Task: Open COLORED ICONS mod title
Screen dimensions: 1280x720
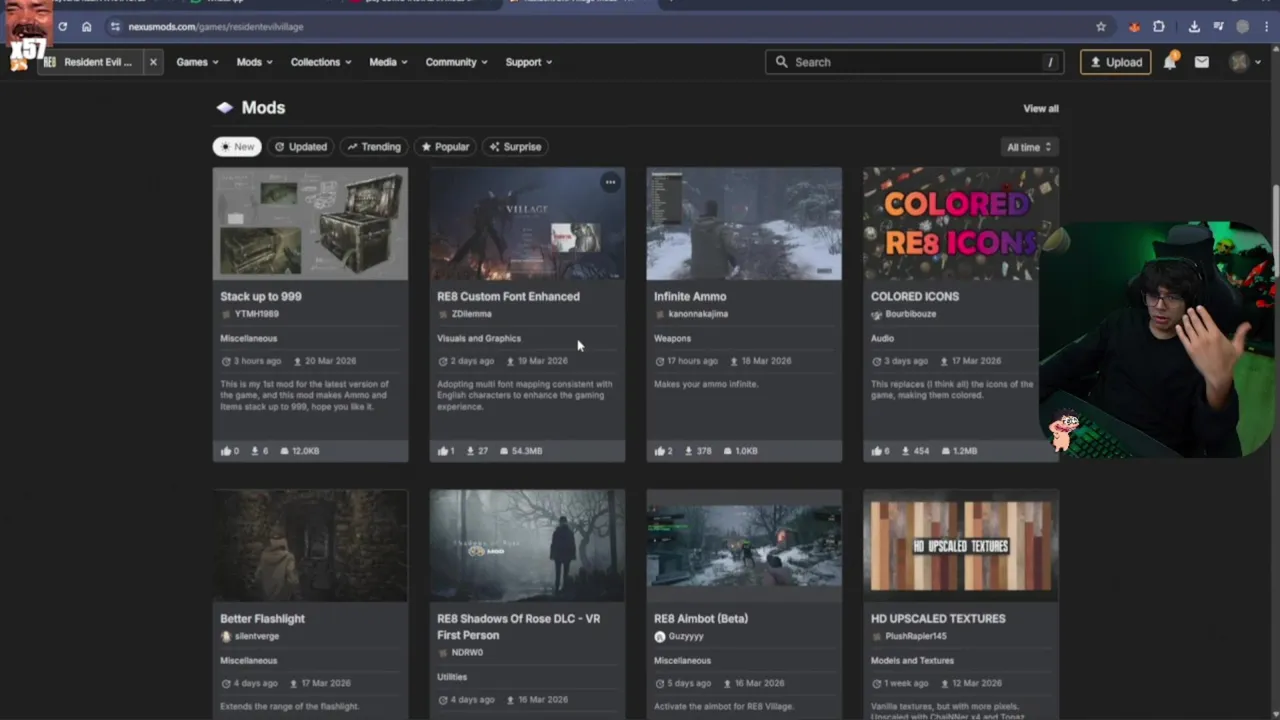Action: [915, 296]
